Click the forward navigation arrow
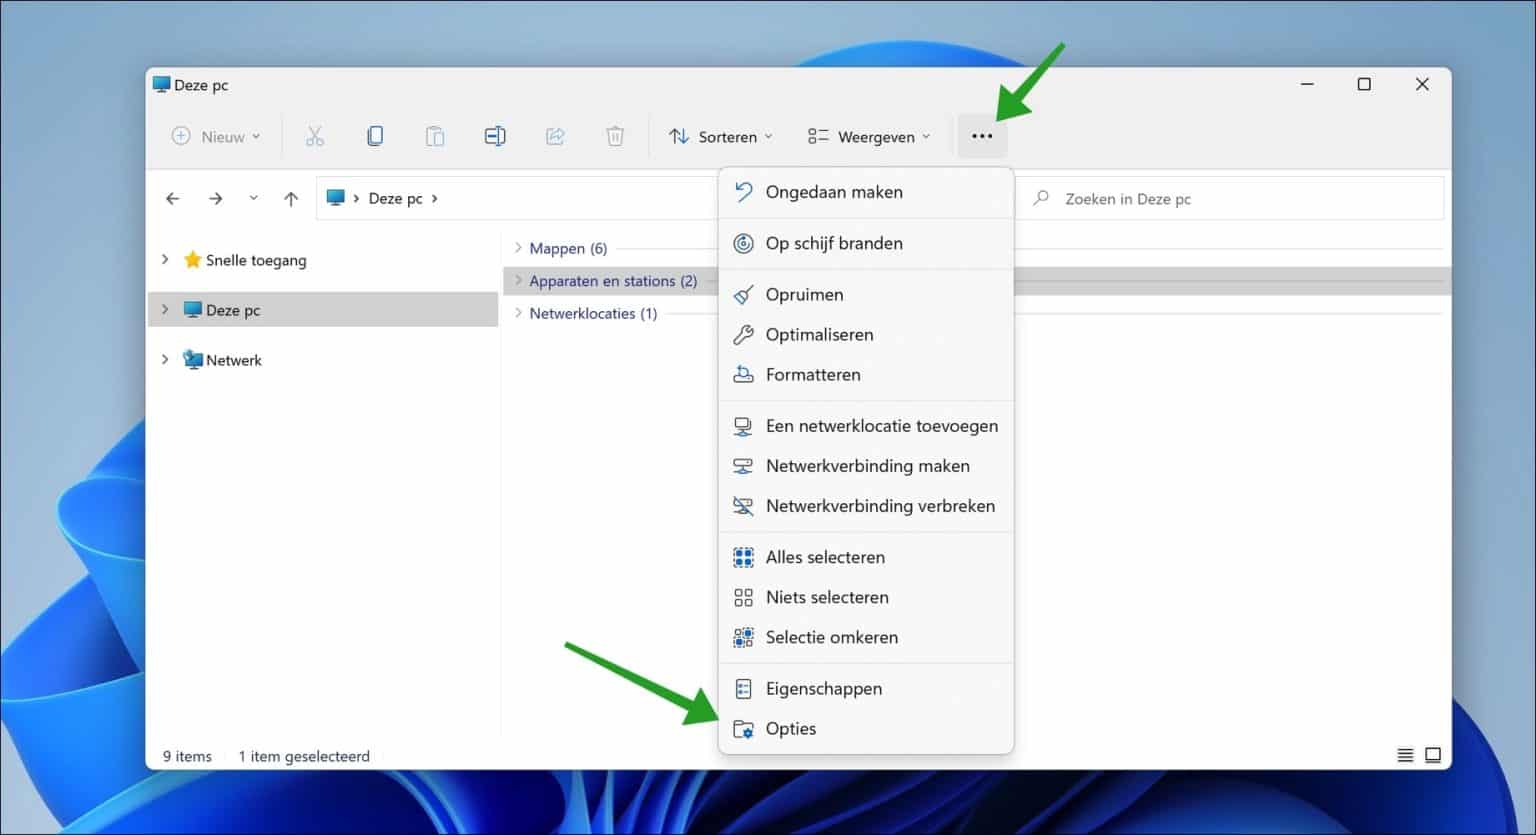 tap(215, 198)
